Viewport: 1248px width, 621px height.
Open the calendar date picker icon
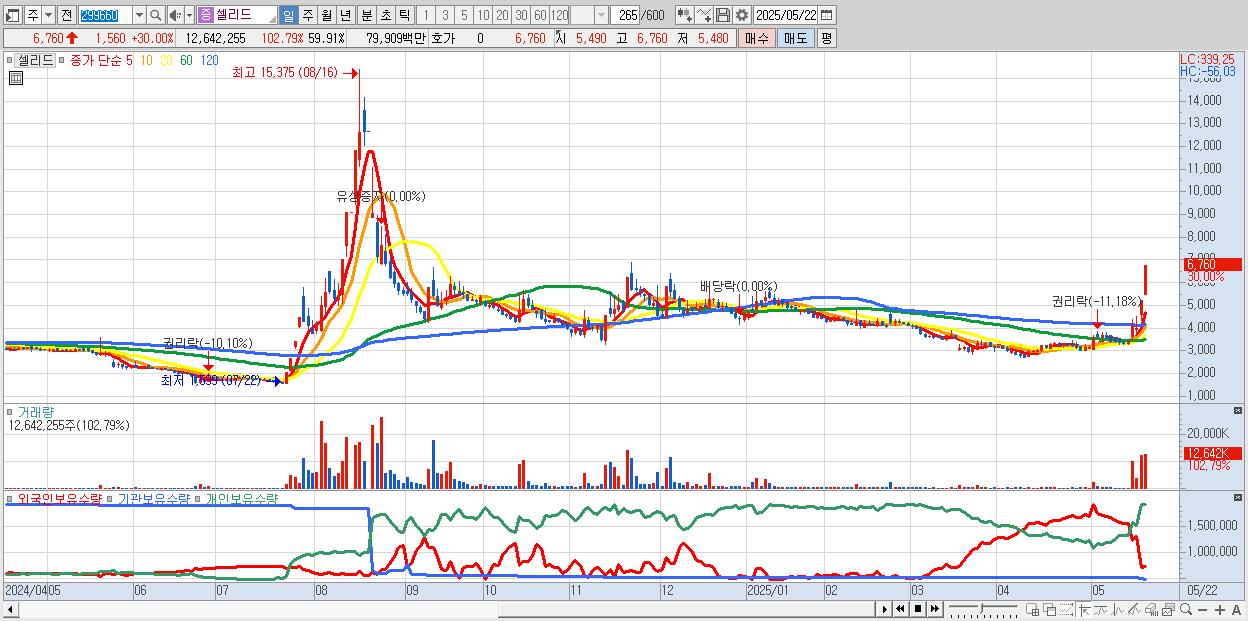click(827, 15)
